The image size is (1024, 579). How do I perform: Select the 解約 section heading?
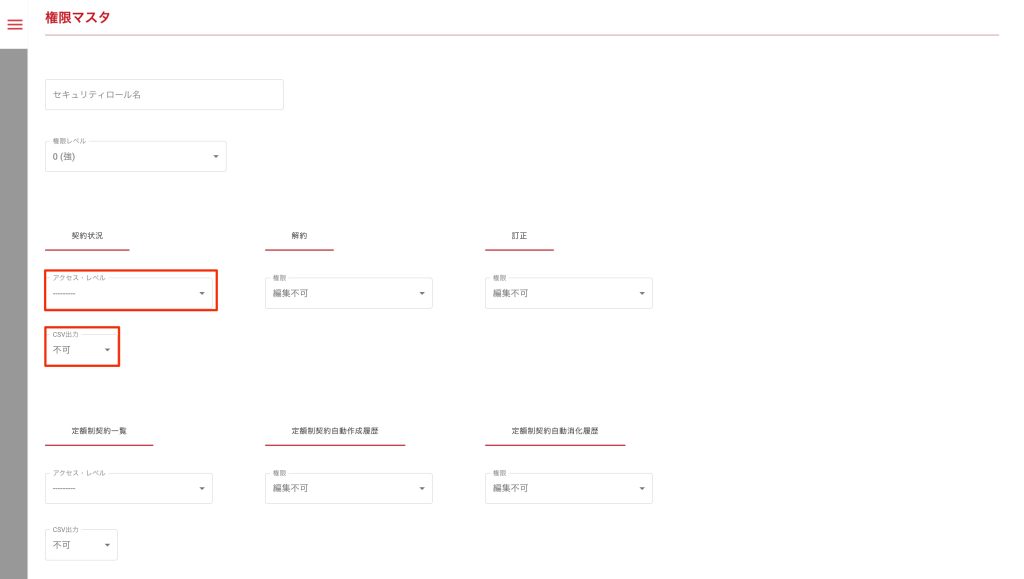[x=299, y=236]
